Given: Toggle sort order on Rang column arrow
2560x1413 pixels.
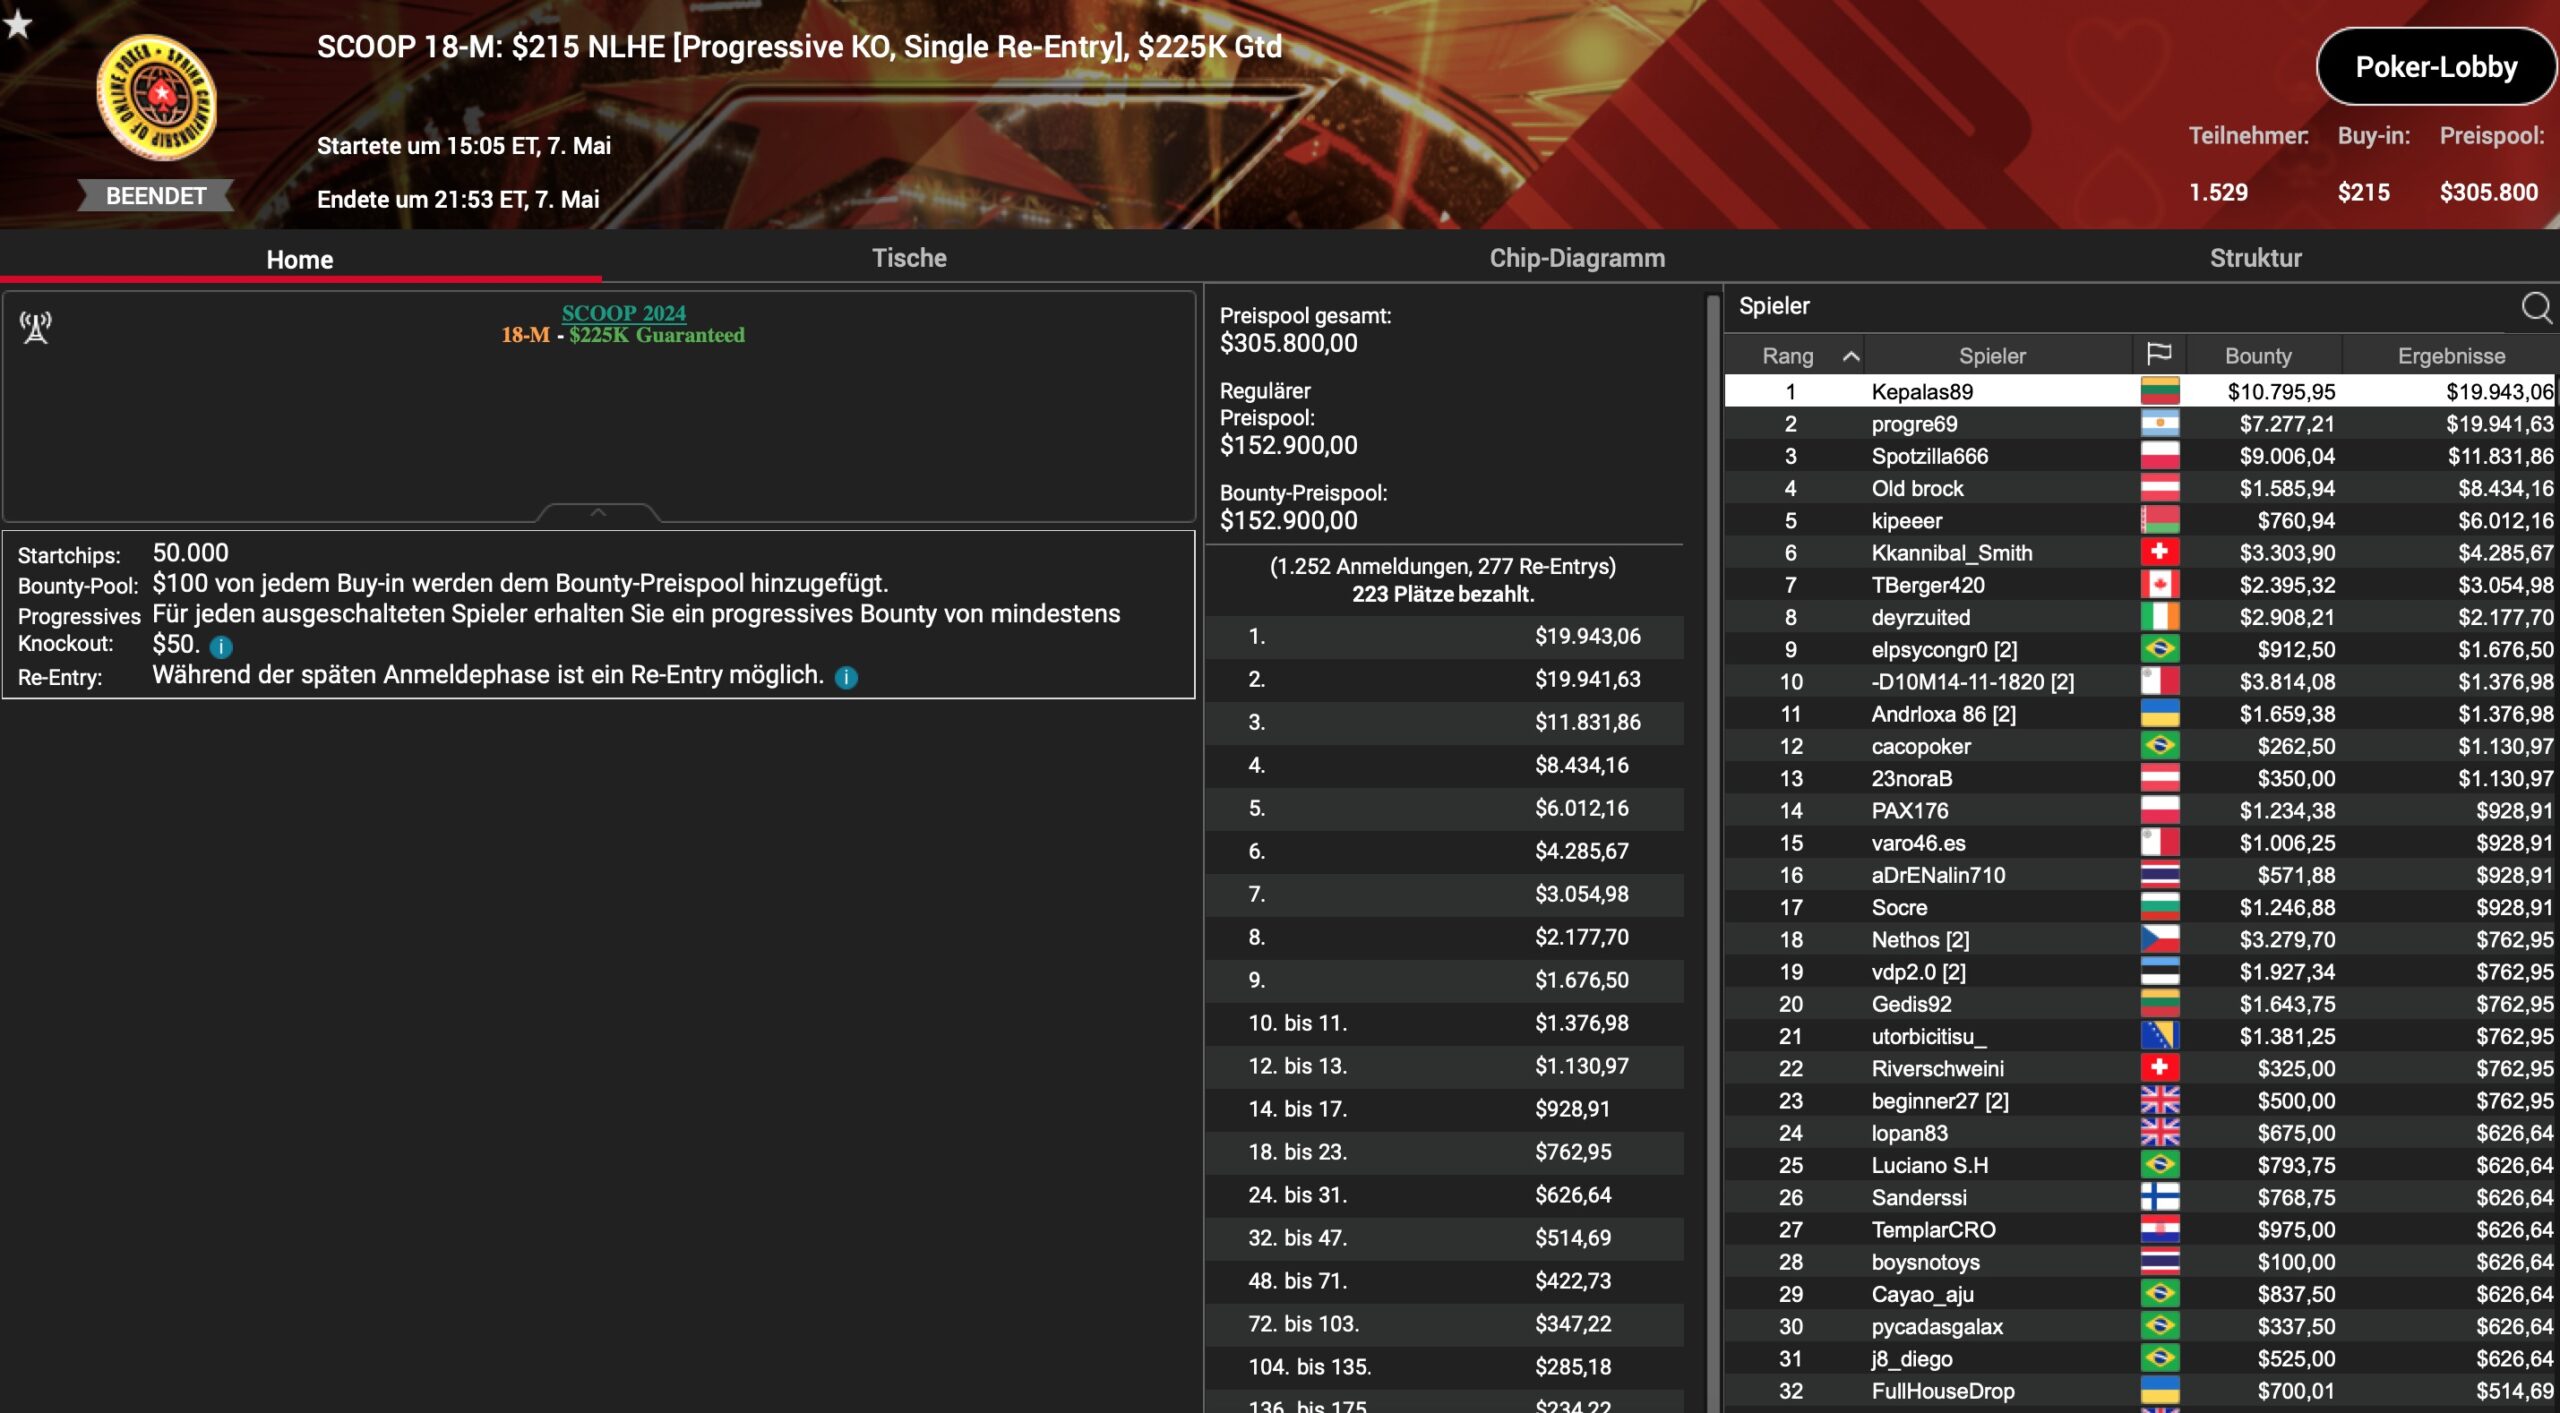Looking at the screenshot, I should pyautogui.click(x=1851, y=356).
